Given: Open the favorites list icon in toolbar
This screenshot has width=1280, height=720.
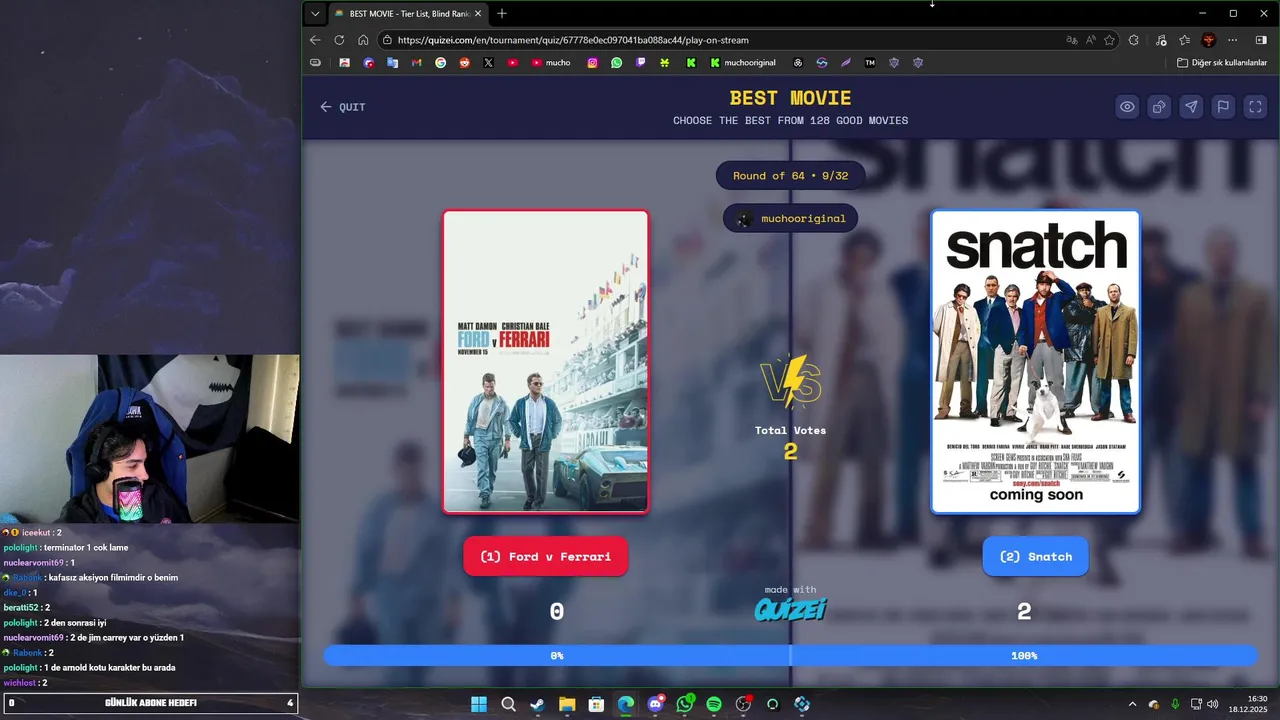Looking at the screenshot, I should tap(1185, 40).
